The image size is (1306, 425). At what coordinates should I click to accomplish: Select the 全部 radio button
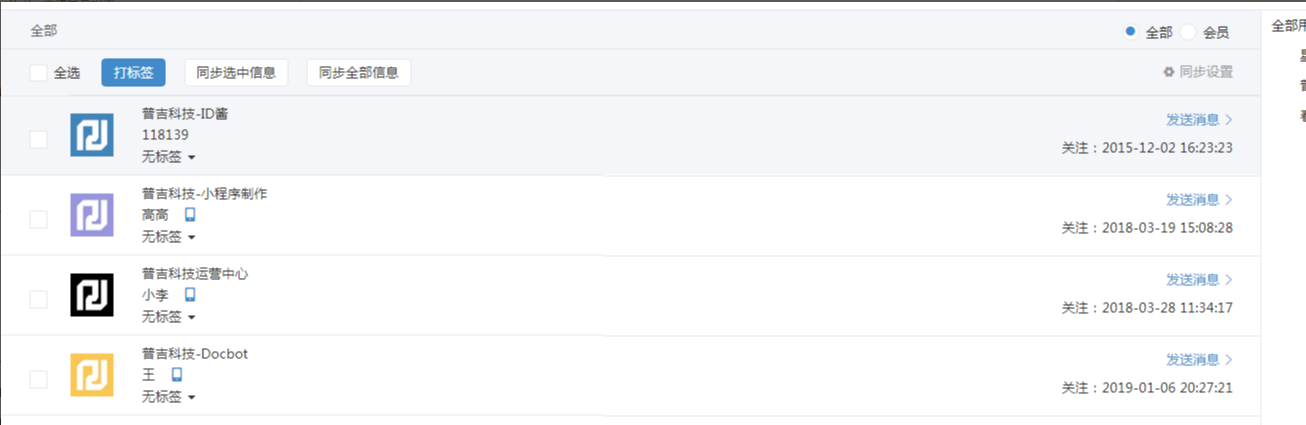pos(1130,32)
